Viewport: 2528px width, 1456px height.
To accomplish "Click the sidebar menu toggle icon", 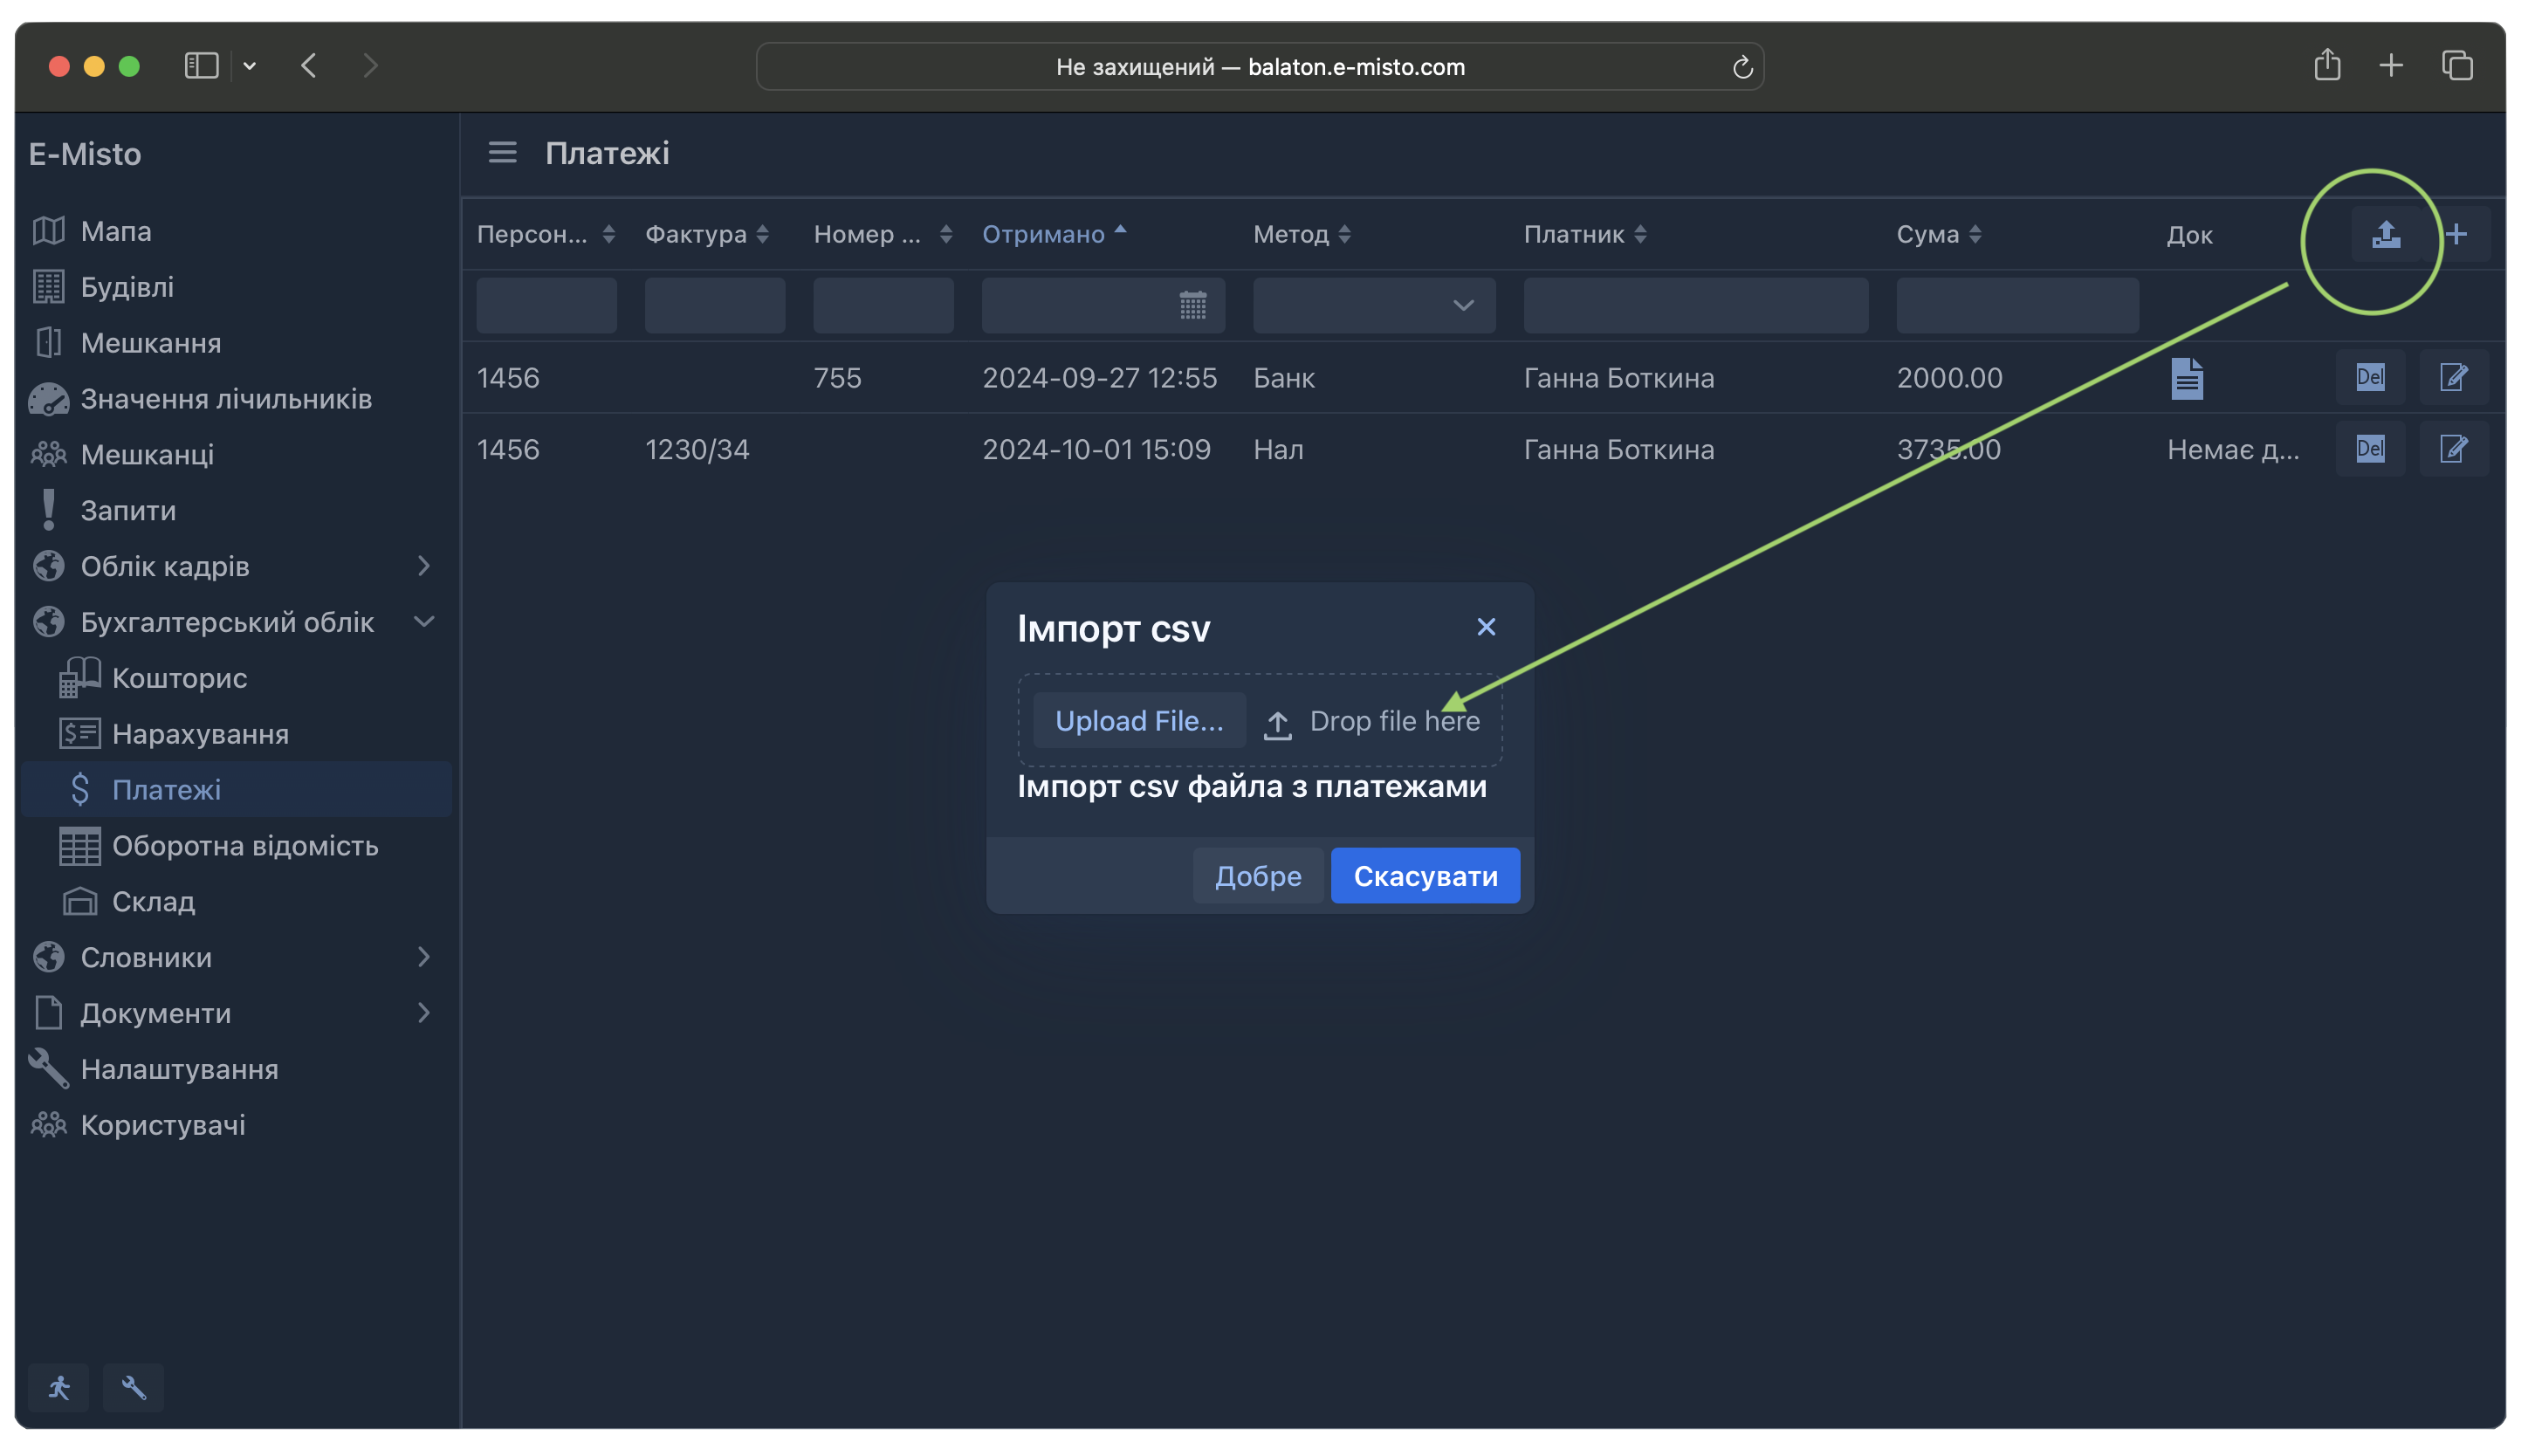I will pos(502,153).
